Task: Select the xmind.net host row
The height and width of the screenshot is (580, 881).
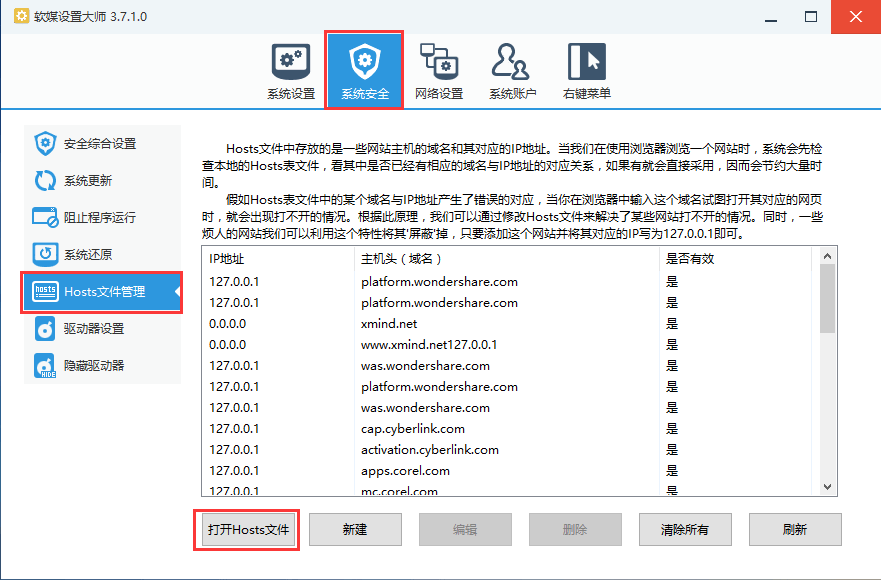Action: tap(507, 324)
